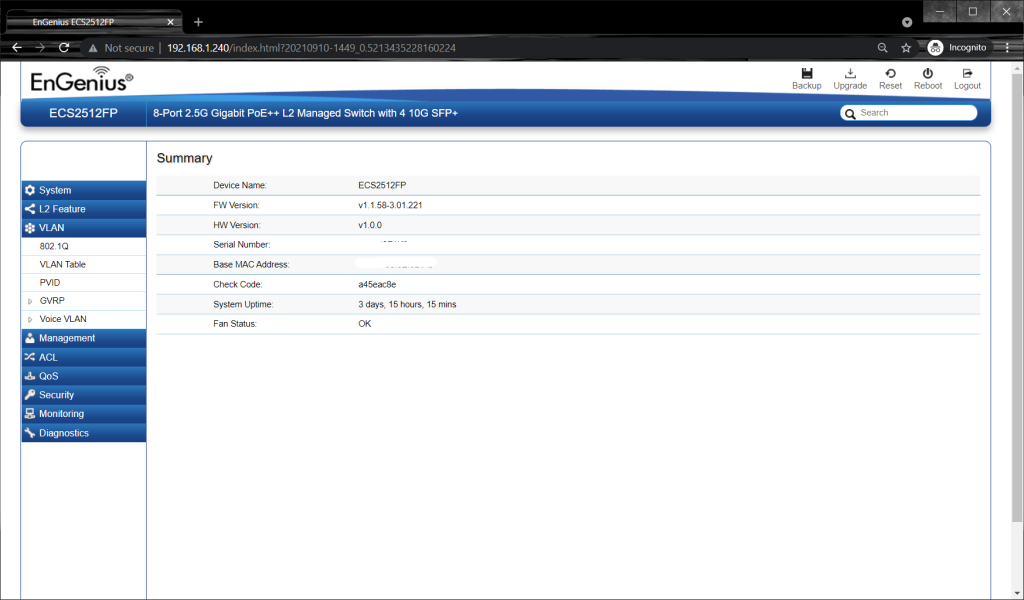Screen dimensions: 1024x600
Task: Select the Voice VLAN tree item label
Action: coord(63,319)
